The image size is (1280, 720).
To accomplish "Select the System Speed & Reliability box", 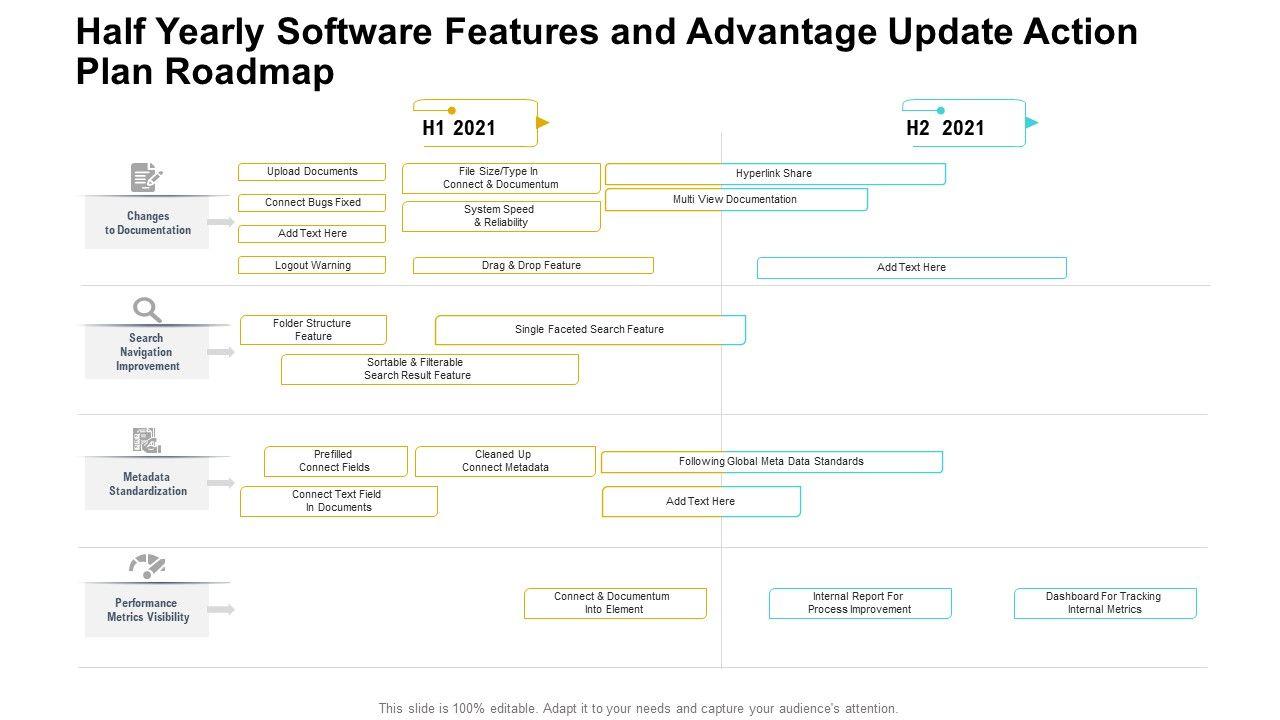I will pyautogui.click(x=501, y=216).
